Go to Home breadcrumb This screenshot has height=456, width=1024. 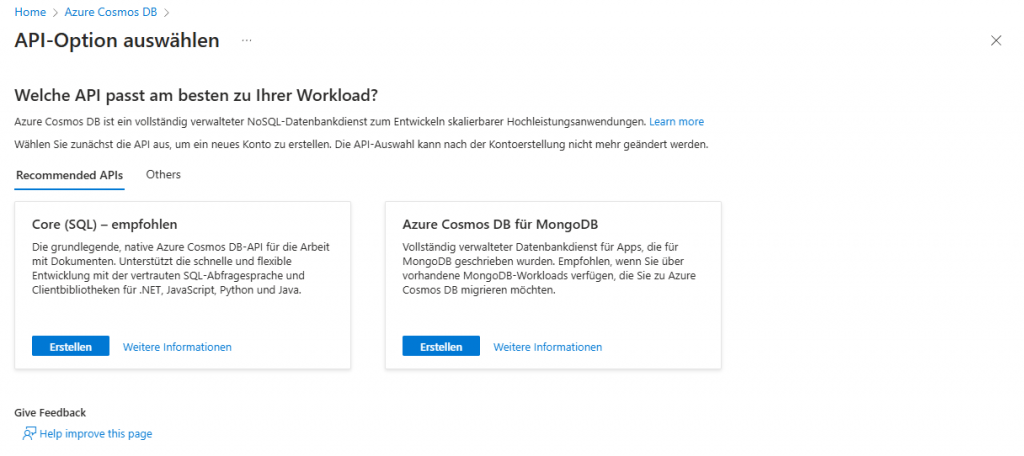pos(30,12)
